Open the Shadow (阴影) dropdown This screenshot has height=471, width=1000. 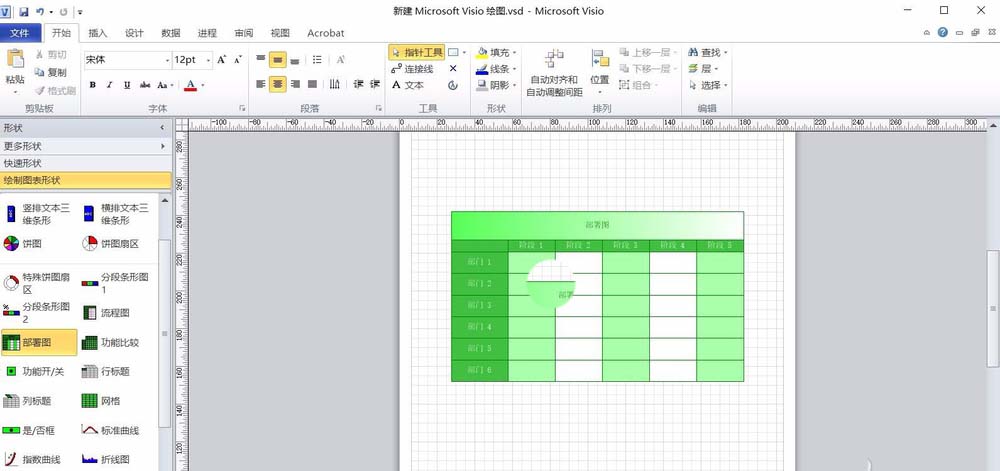(496, 85)
